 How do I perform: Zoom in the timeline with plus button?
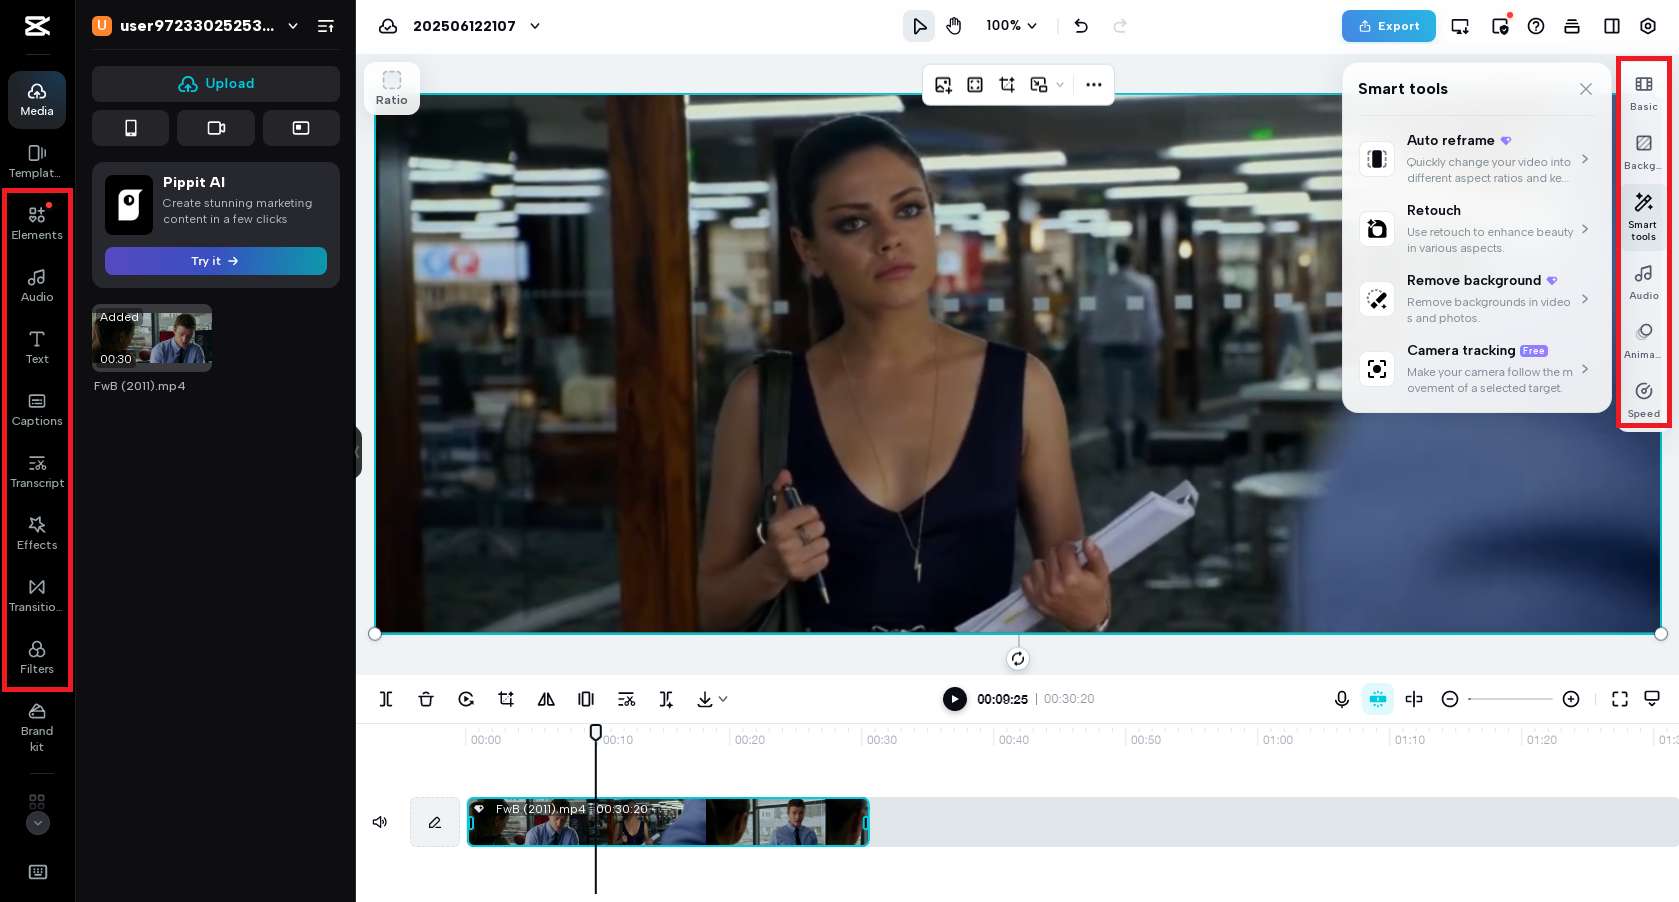[1571, 699]
